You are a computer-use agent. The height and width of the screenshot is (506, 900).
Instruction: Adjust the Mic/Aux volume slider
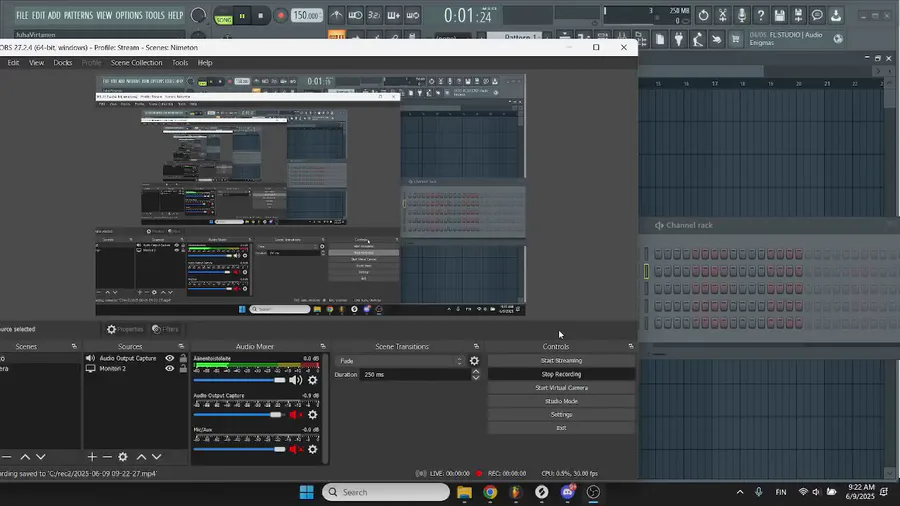click(239, 449)
